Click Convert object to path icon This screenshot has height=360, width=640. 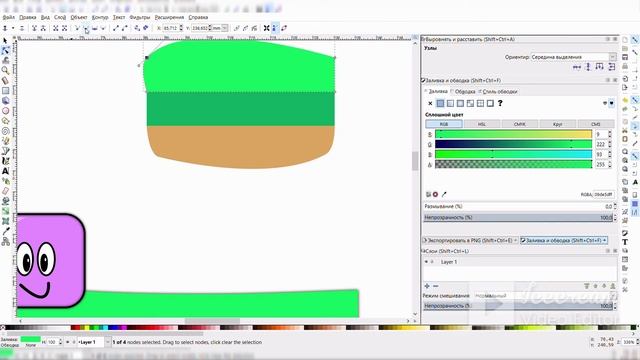pos(137,28)
